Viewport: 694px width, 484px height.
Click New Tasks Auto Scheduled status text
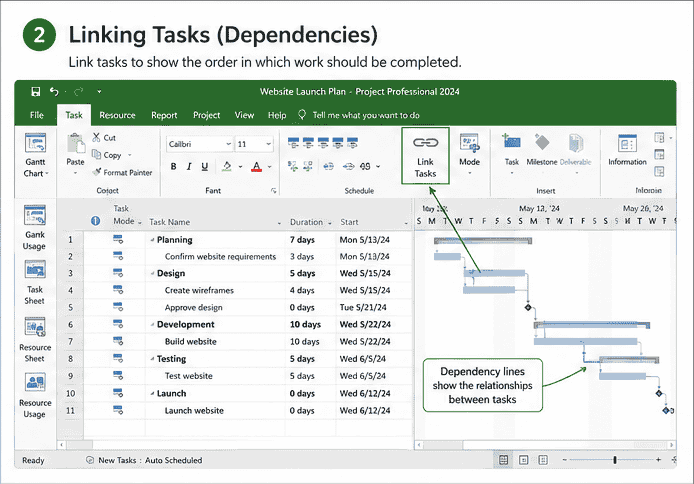pos(150,460)
